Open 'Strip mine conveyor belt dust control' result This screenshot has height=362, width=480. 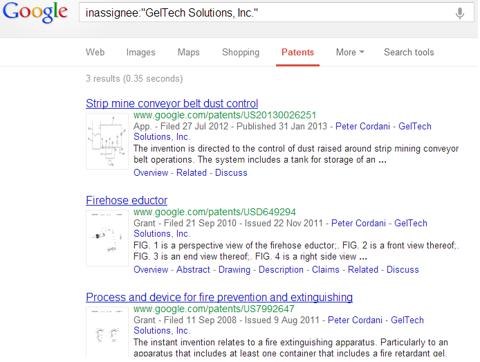click(x=172, y=104)
